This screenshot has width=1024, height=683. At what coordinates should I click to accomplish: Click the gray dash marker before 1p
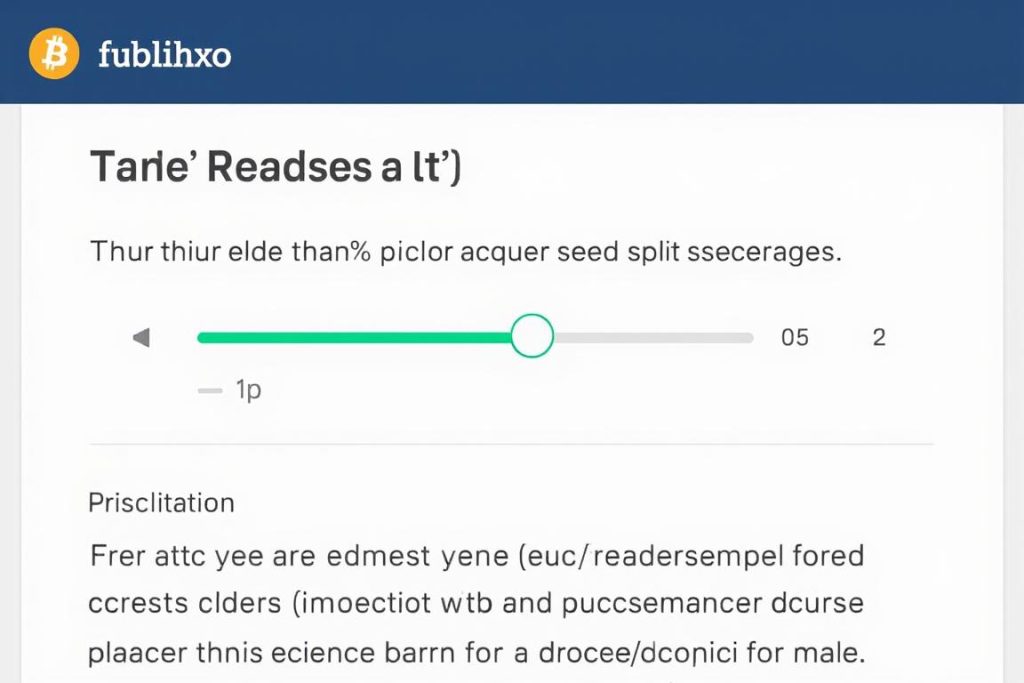coord(210,391)
